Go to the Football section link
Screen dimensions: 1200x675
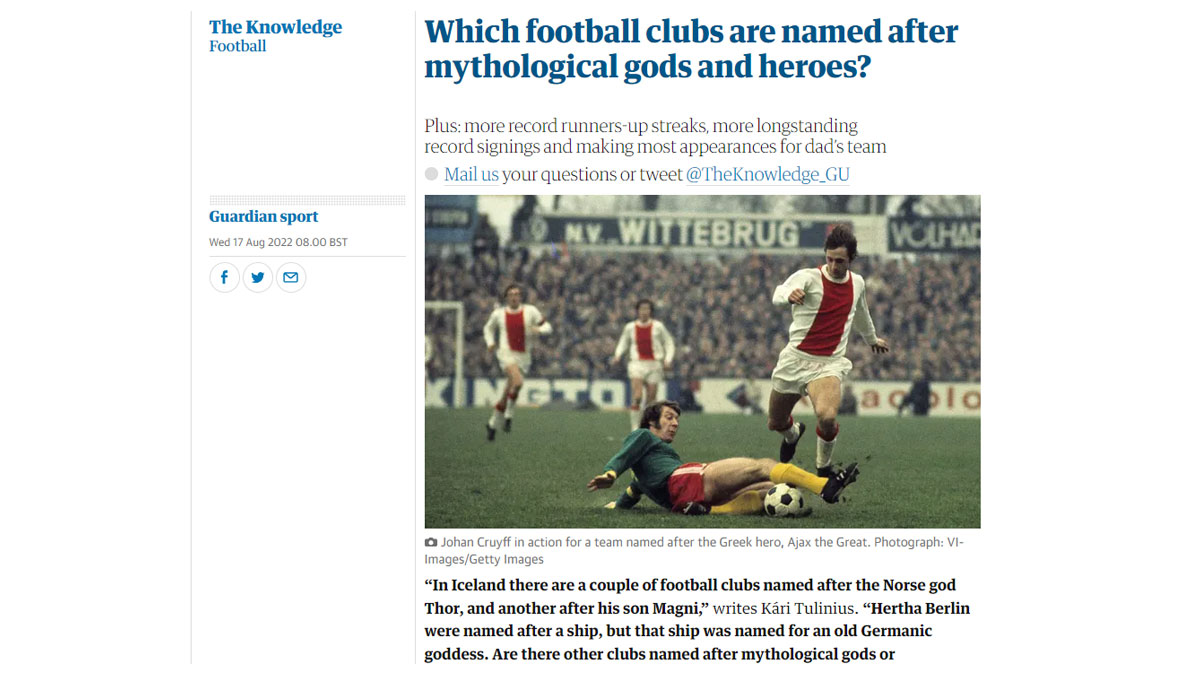[237, 46]
